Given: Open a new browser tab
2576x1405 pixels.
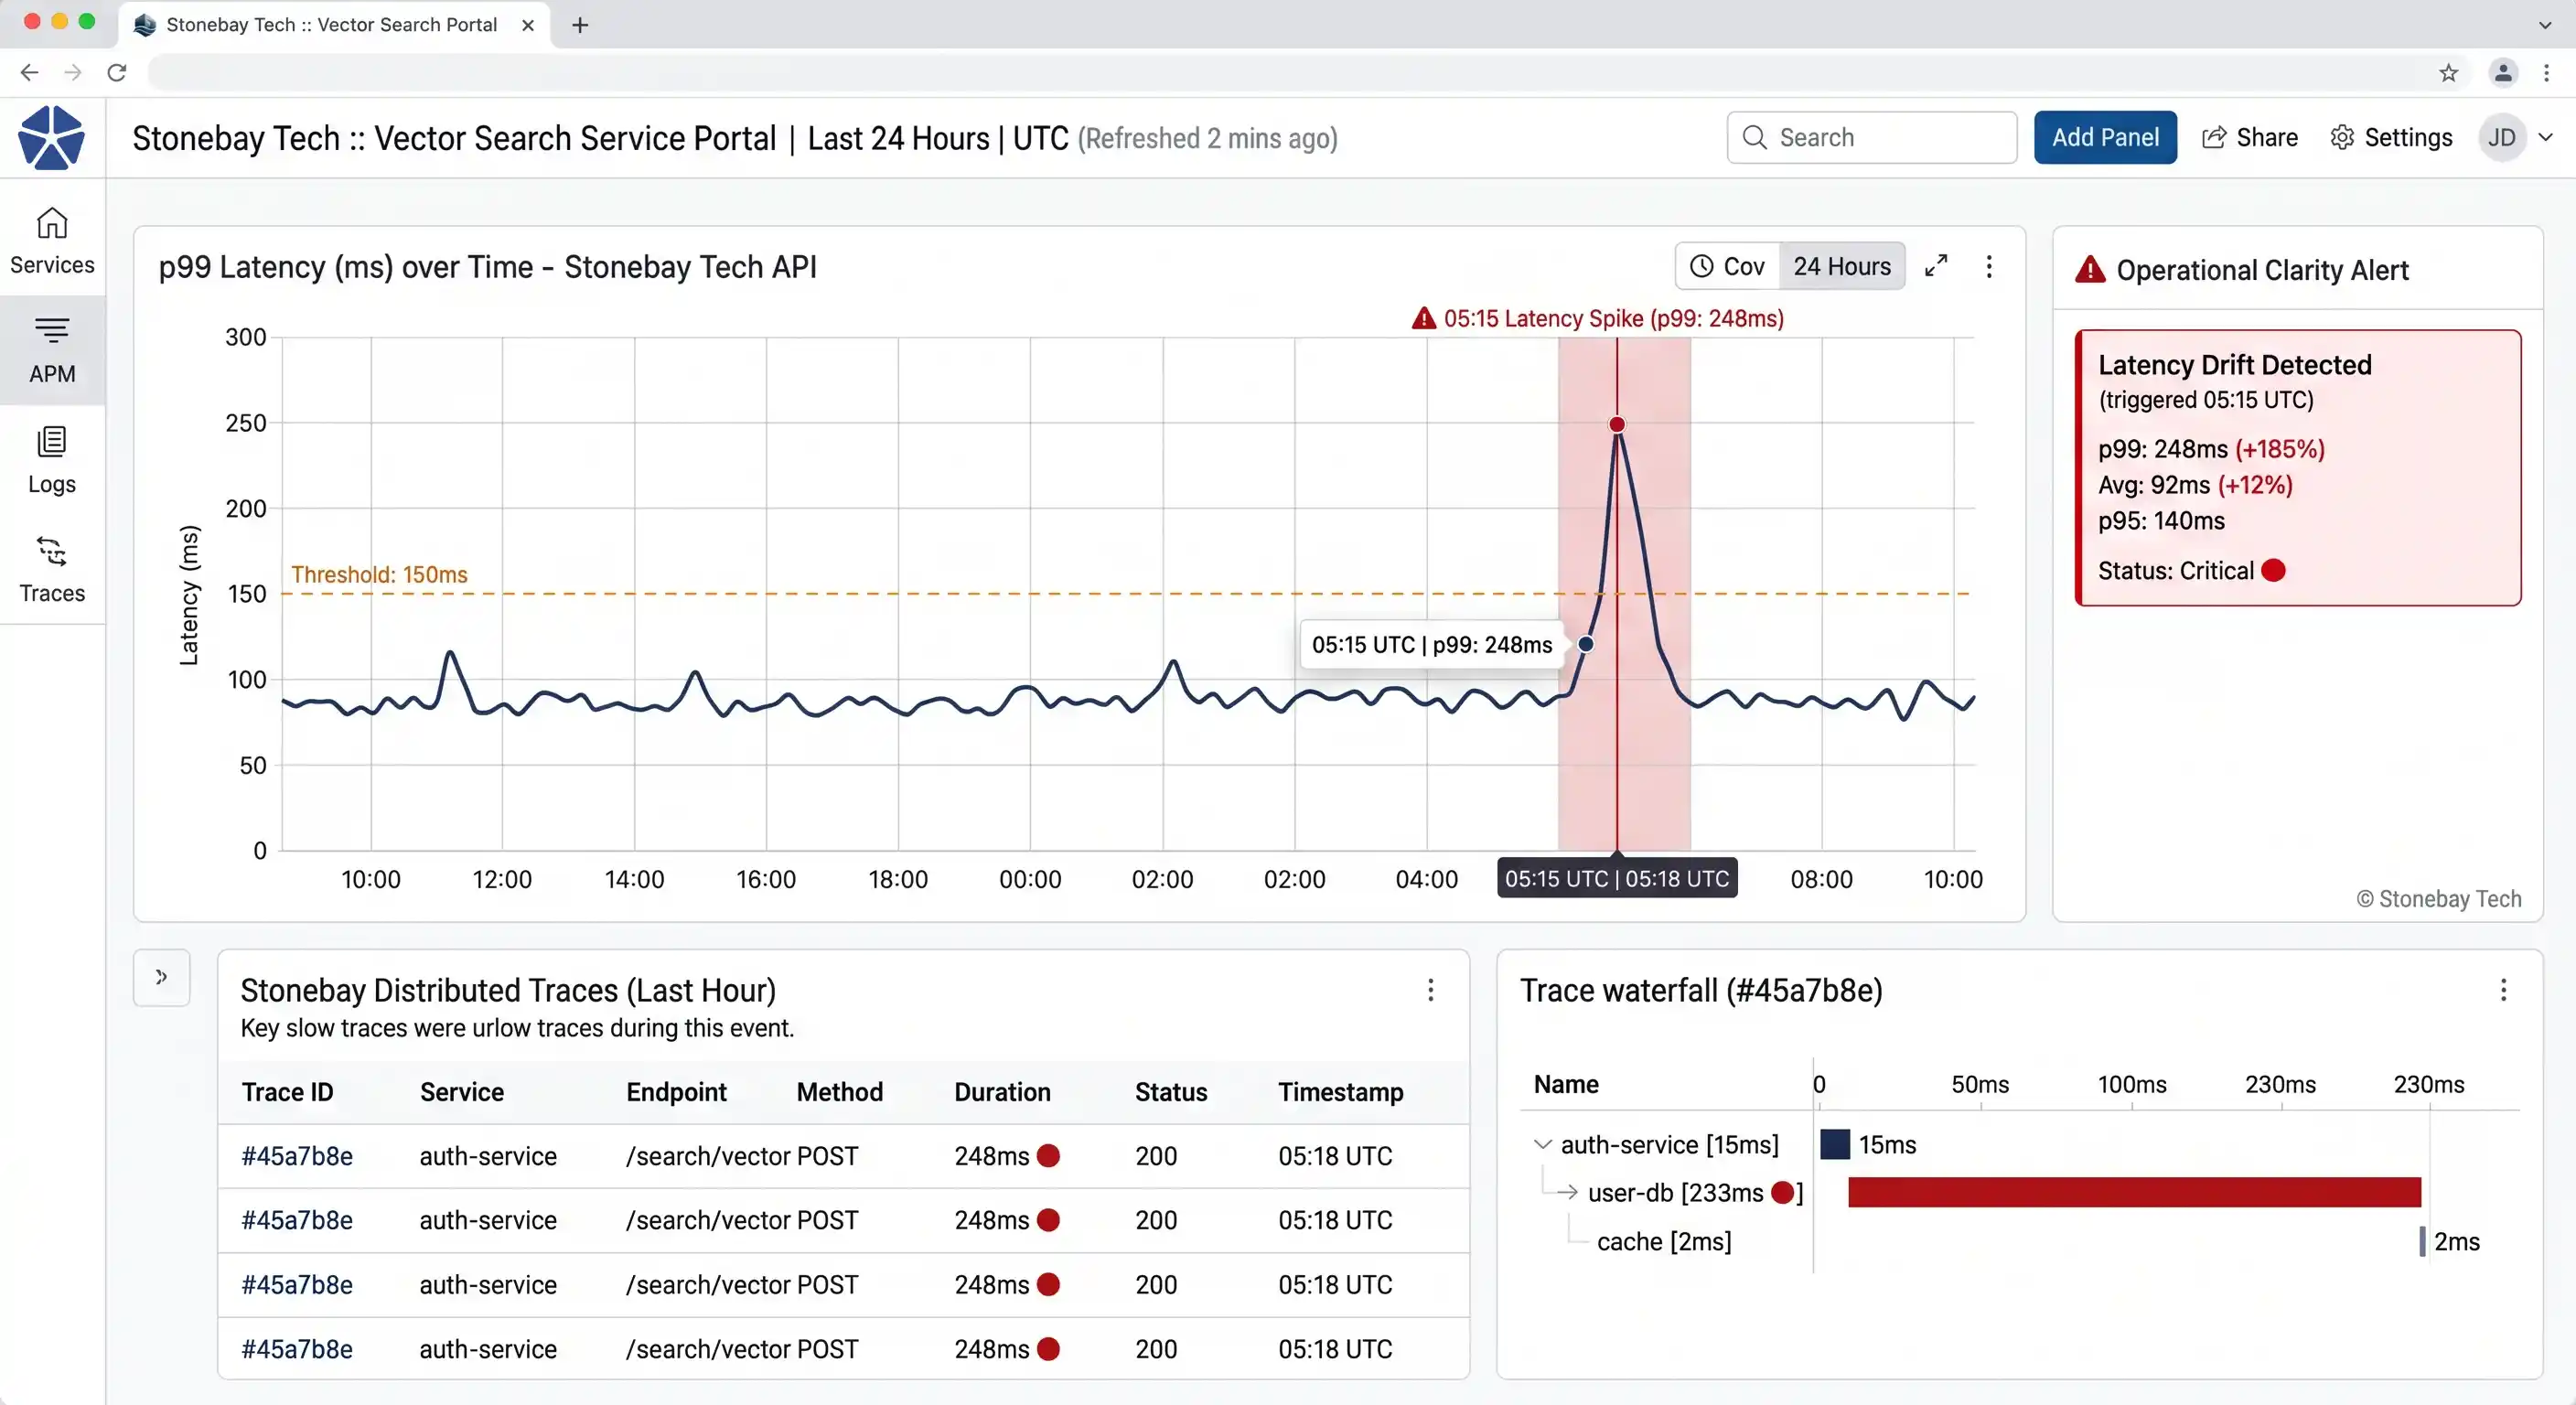Looking at the screenshot, I should pyautogui.click(x=580, y=25).
